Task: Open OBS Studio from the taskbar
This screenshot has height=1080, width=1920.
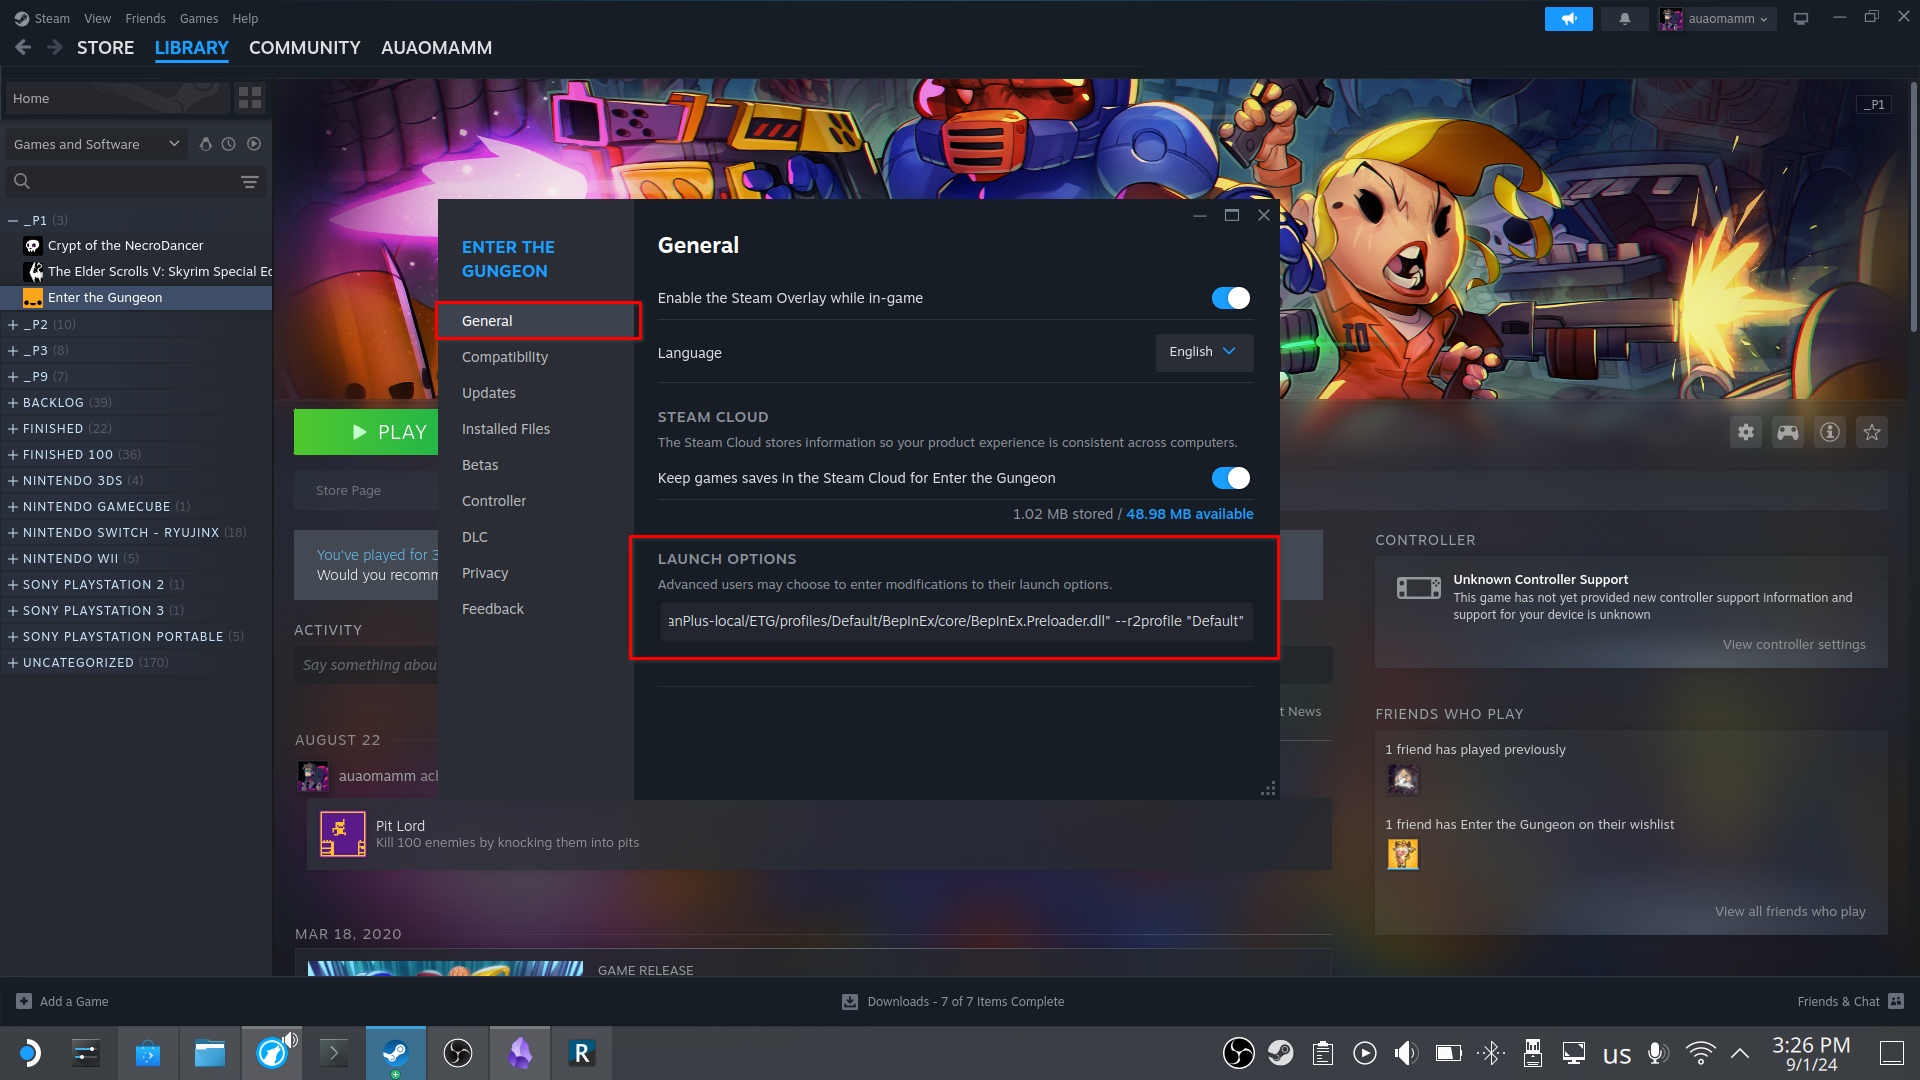Action: (458, 1053)
